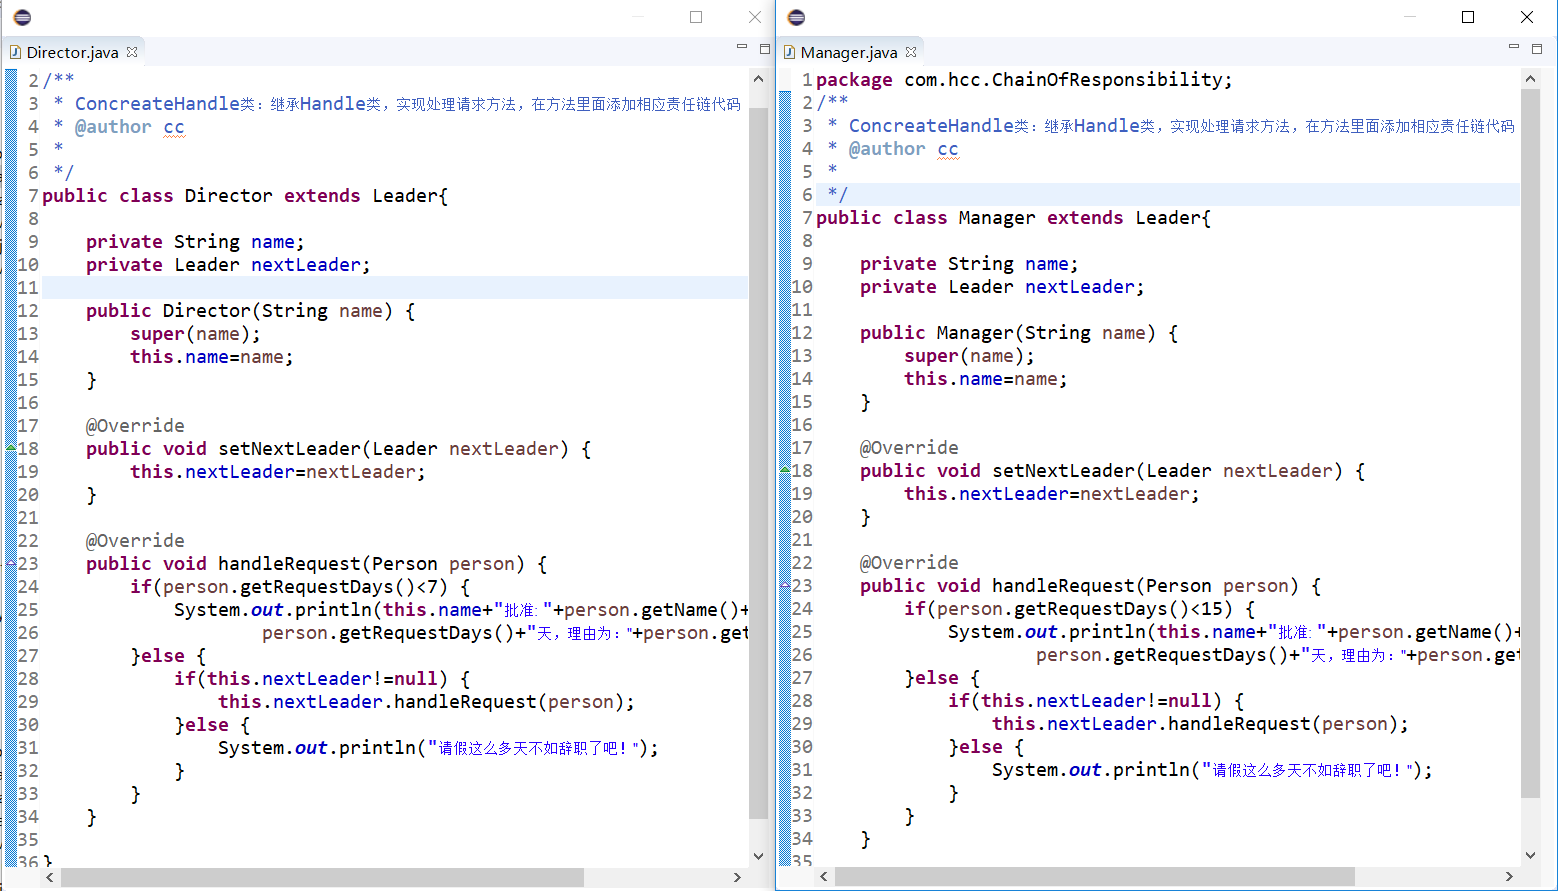Maximize the Manager.java editor pane
Image resolution: width=1558 pixels, height=891 pixels.
(1537, 48)
